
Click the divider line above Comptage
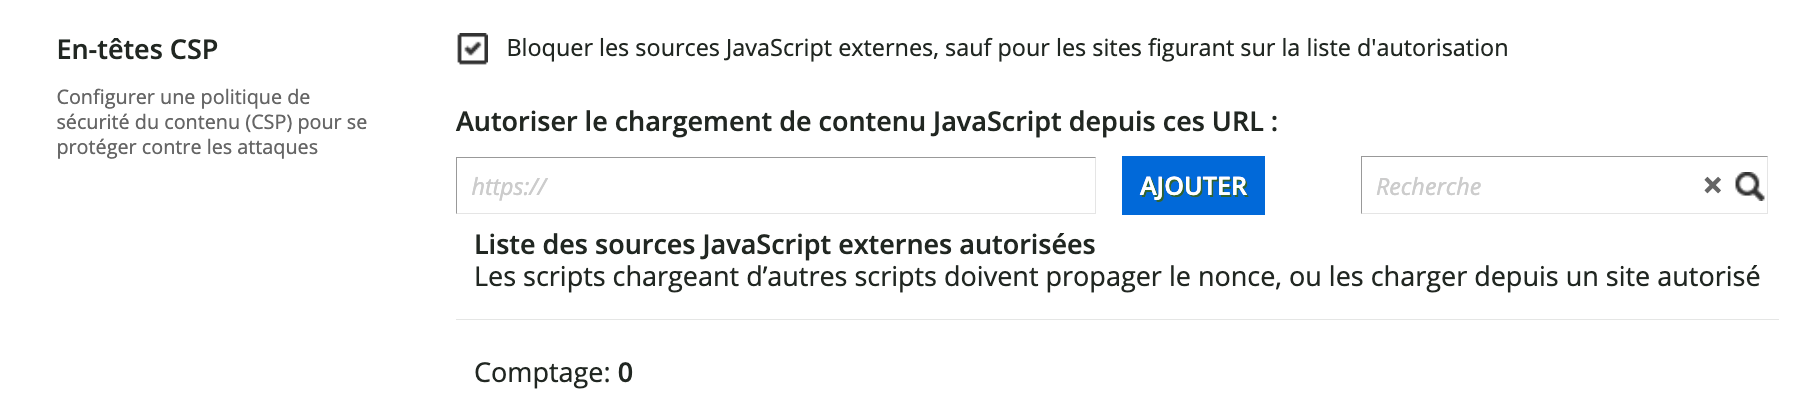pyautogui.click(x=1116, y=320)
